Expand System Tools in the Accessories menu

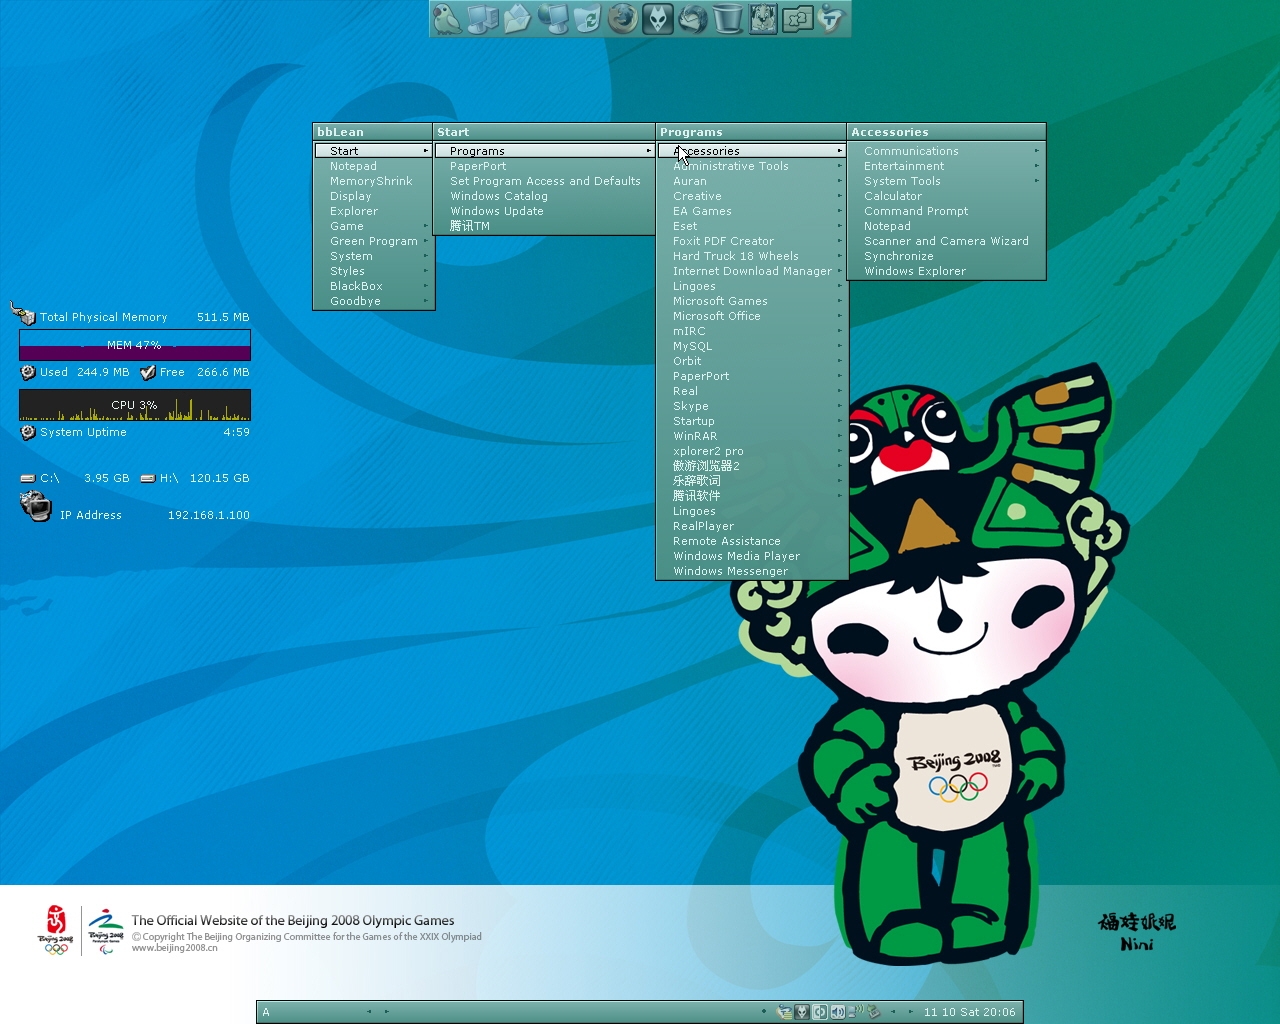coord(946,181)
